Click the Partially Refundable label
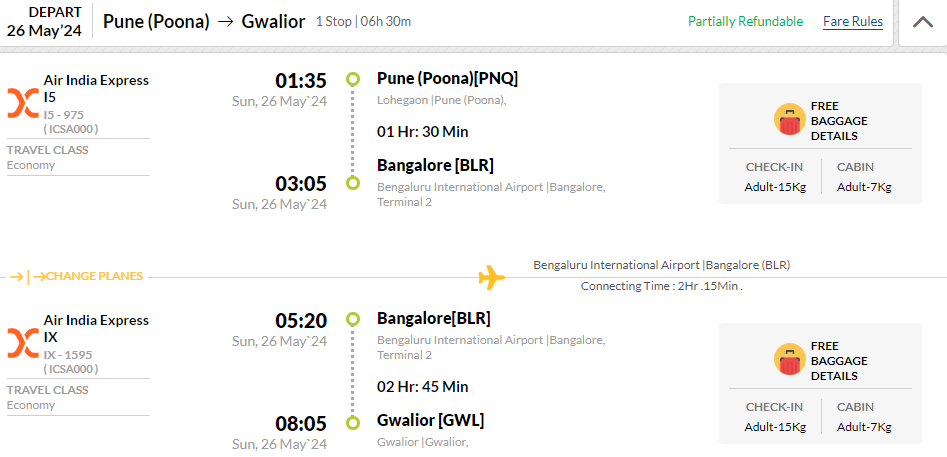This screenshot has height=457, width=947. pos(745,22)
